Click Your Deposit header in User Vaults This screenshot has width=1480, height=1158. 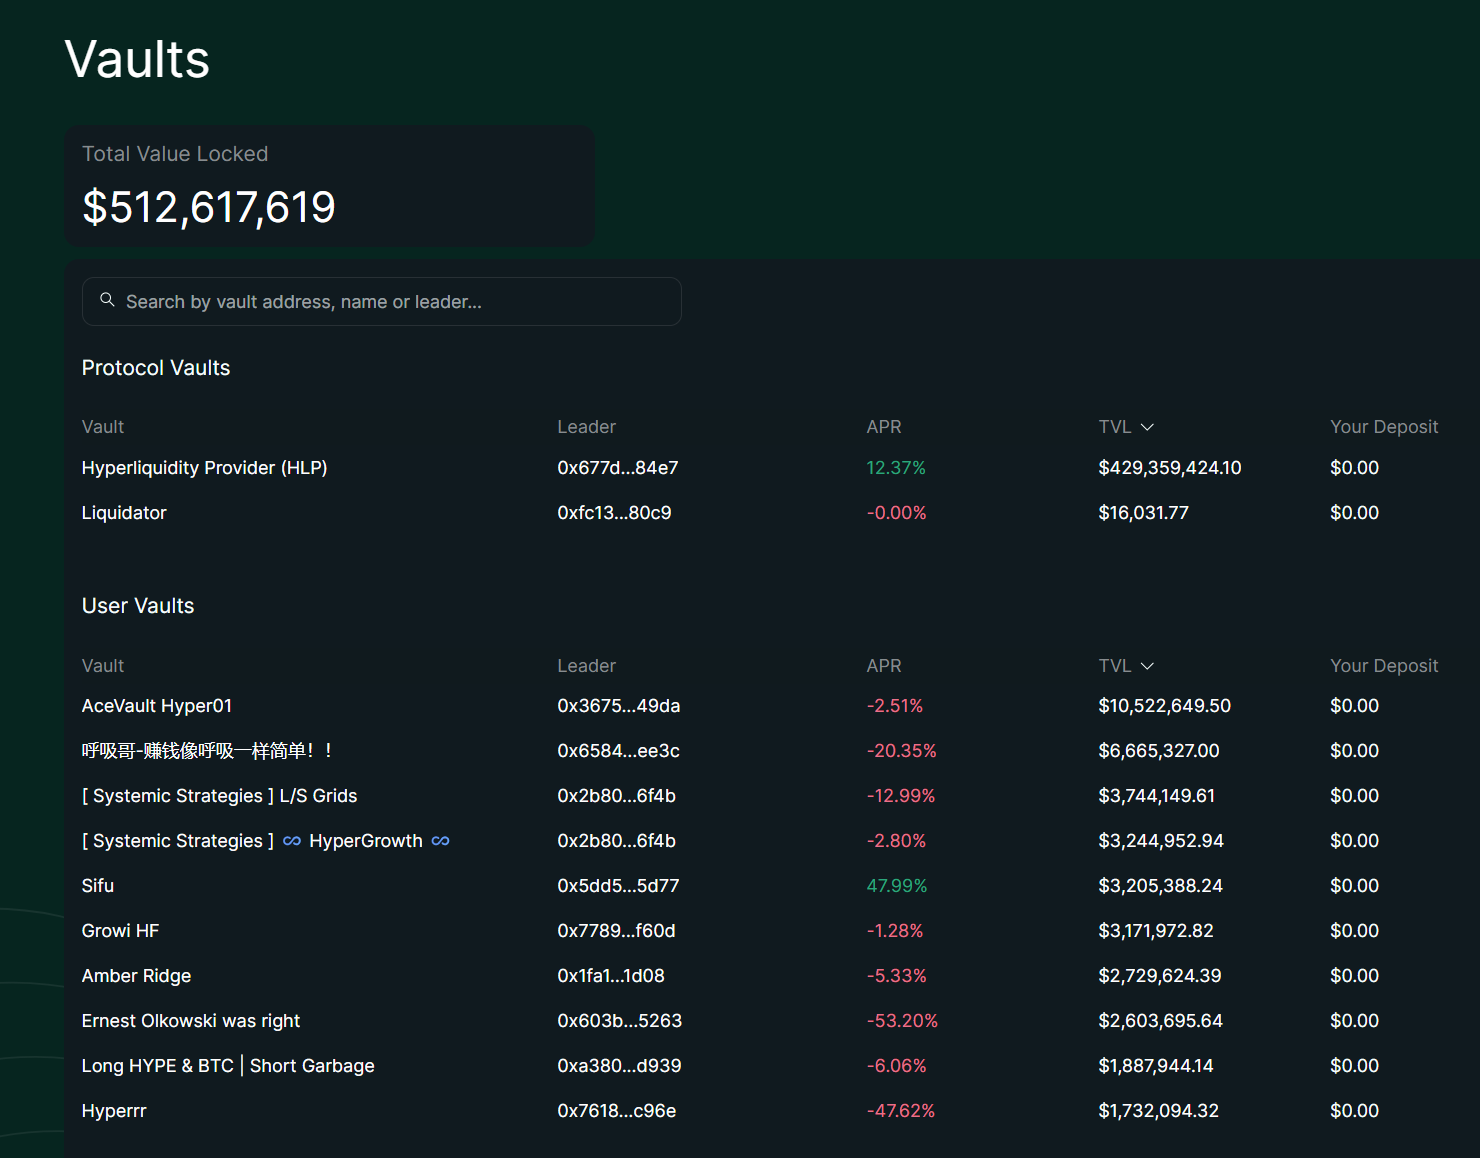click(x=1383, y=666)
